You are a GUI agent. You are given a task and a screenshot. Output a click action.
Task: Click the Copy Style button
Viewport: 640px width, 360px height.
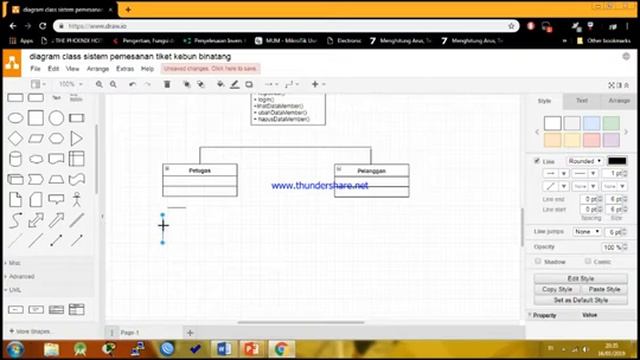click(557, 289)
